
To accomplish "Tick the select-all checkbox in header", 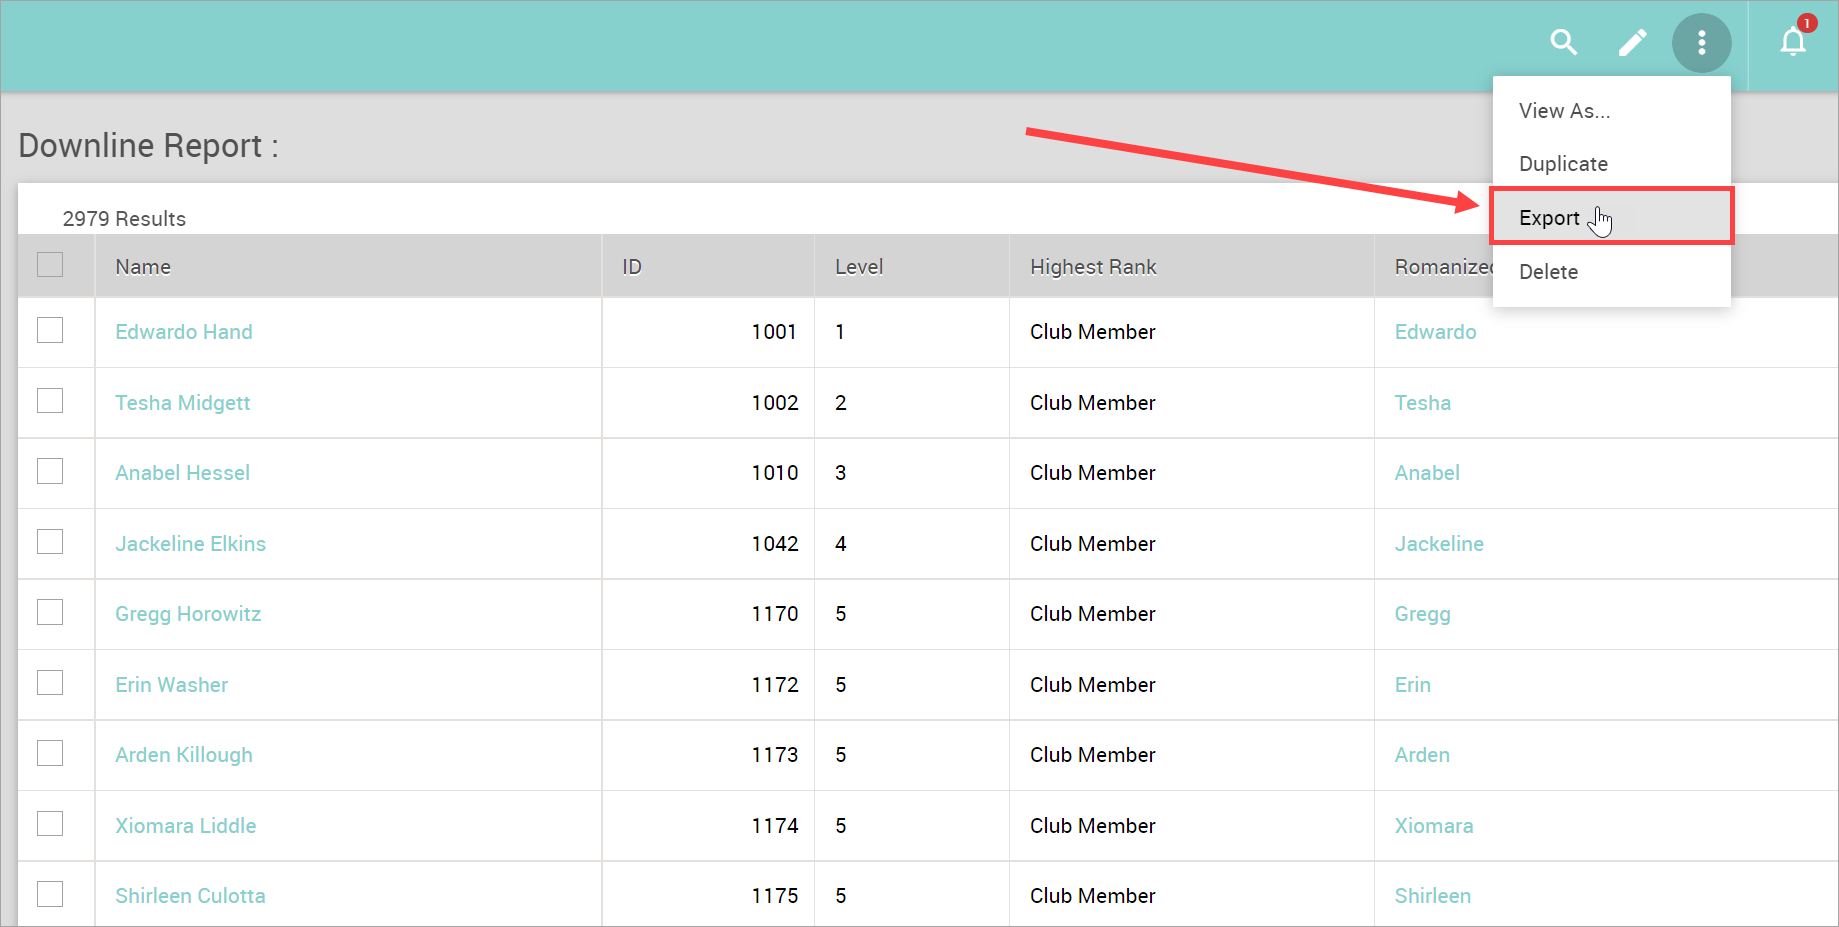I will coord(50,265).
